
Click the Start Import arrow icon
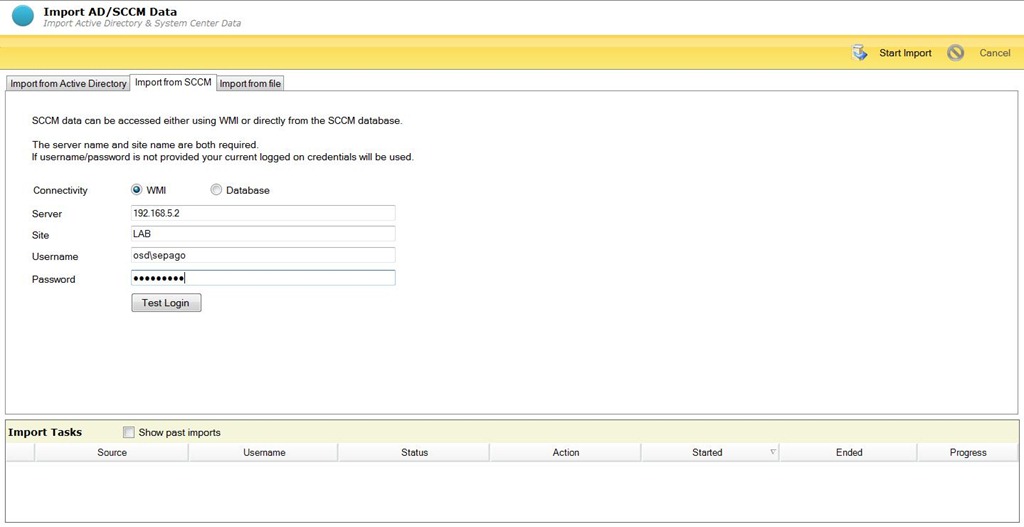[860, 53]
